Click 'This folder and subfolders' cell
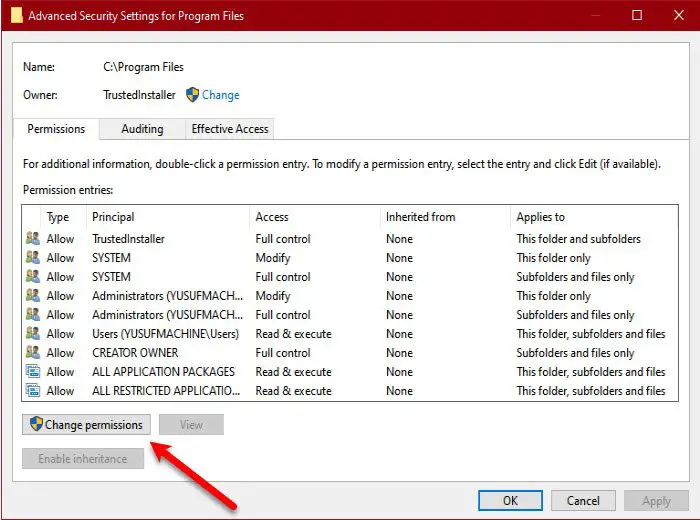 578,239
